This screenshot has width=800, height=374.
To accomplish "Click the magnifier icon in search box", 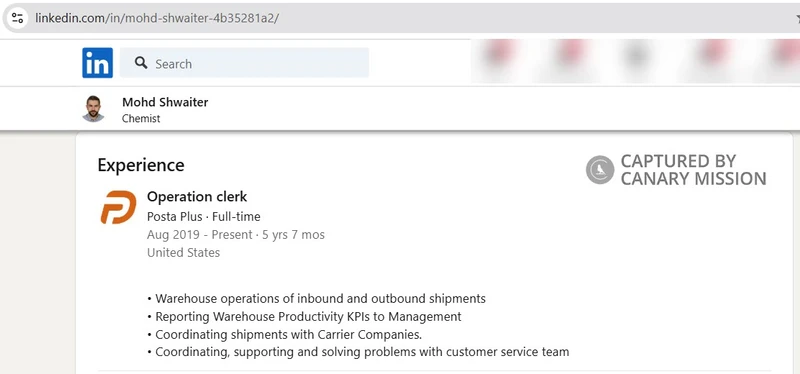I will coord(141,63).
